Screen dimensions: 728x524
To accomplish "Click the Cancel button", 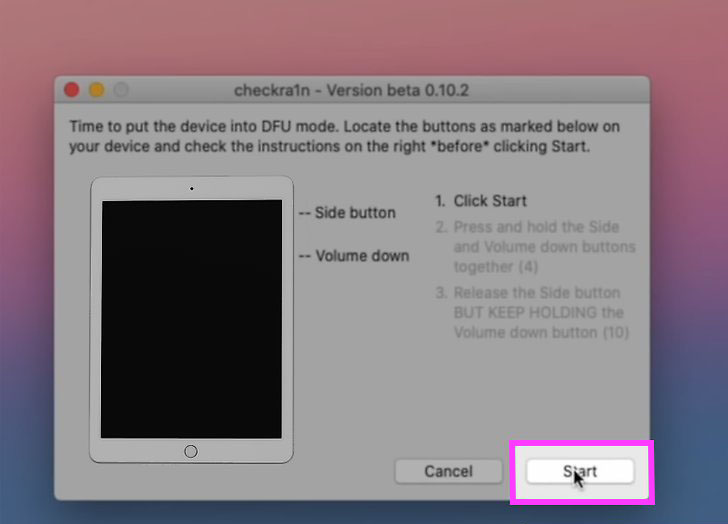I will 448,472.
